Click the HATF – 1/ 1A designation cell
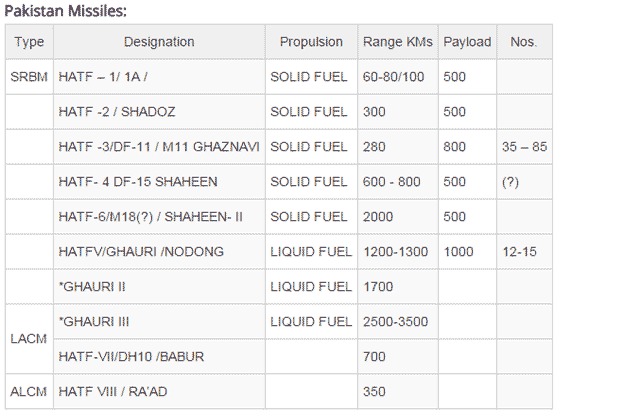 click(159, 77)
